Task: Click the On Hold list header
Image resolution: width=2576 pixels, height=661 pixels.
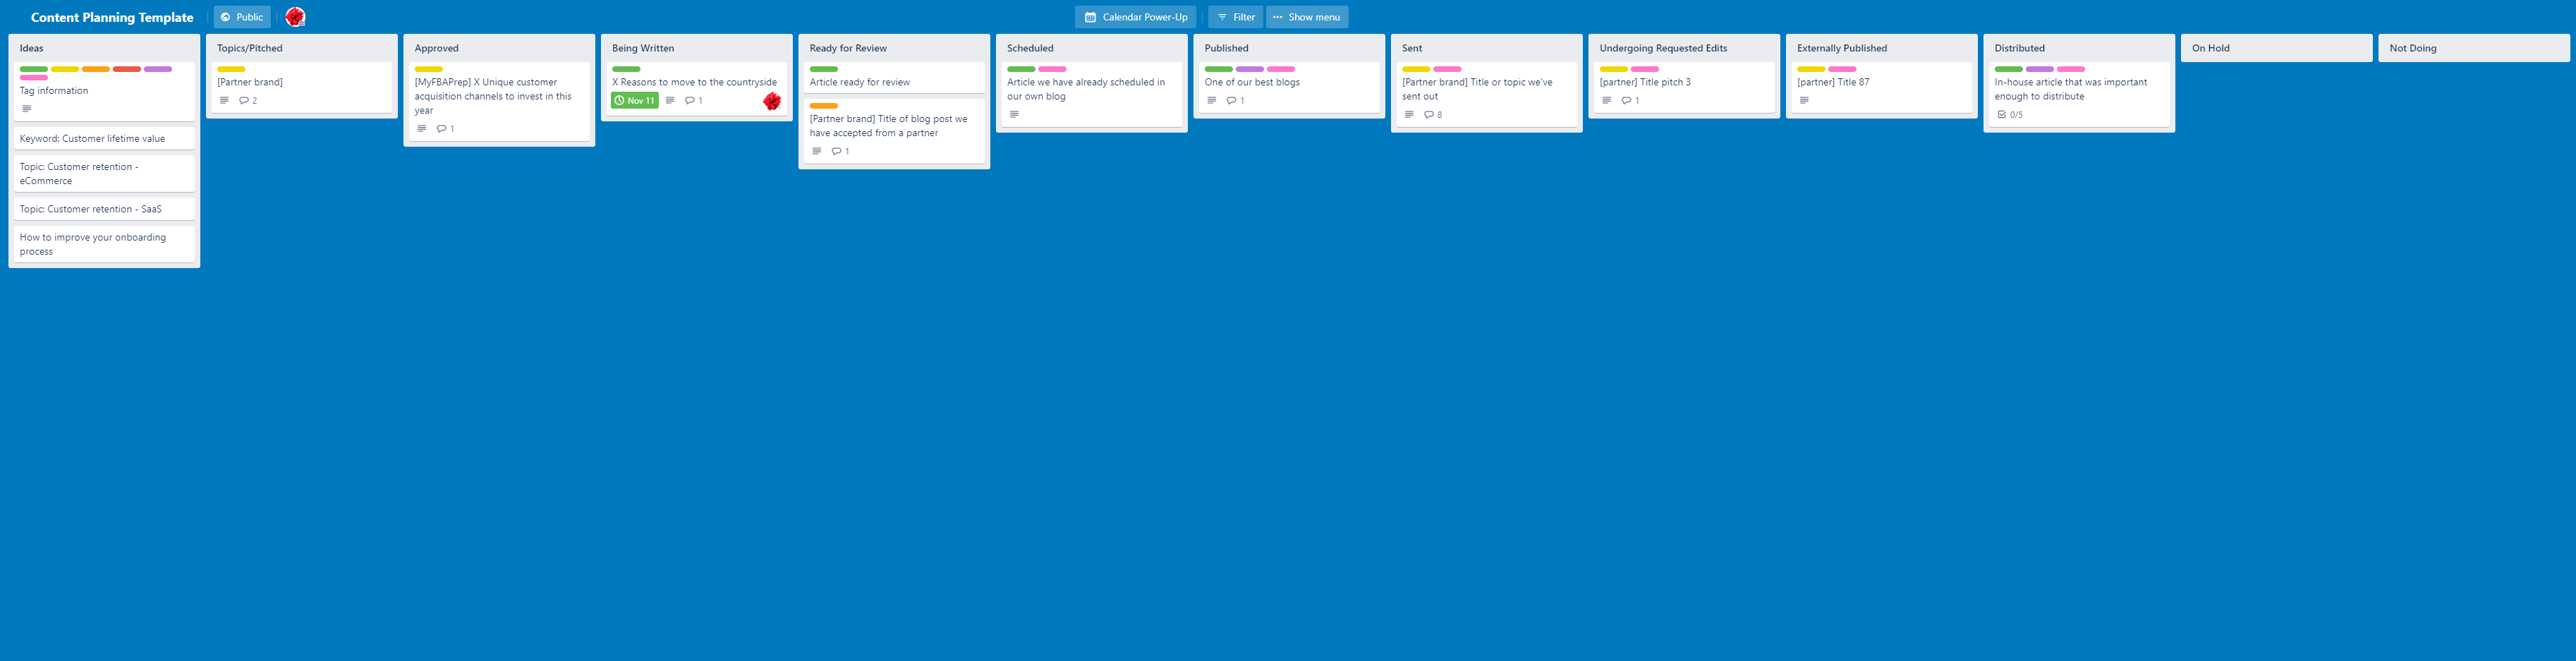Action: pos(2276,48)
